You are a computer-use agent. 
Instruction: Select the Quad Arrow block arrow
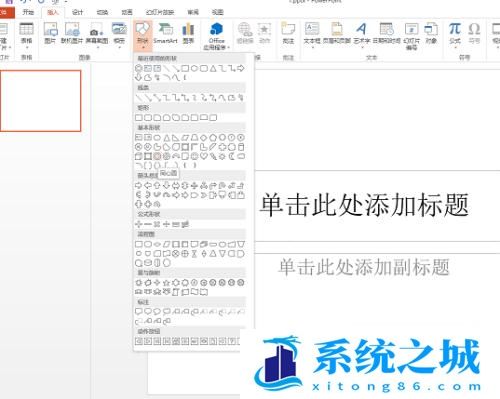194,186
